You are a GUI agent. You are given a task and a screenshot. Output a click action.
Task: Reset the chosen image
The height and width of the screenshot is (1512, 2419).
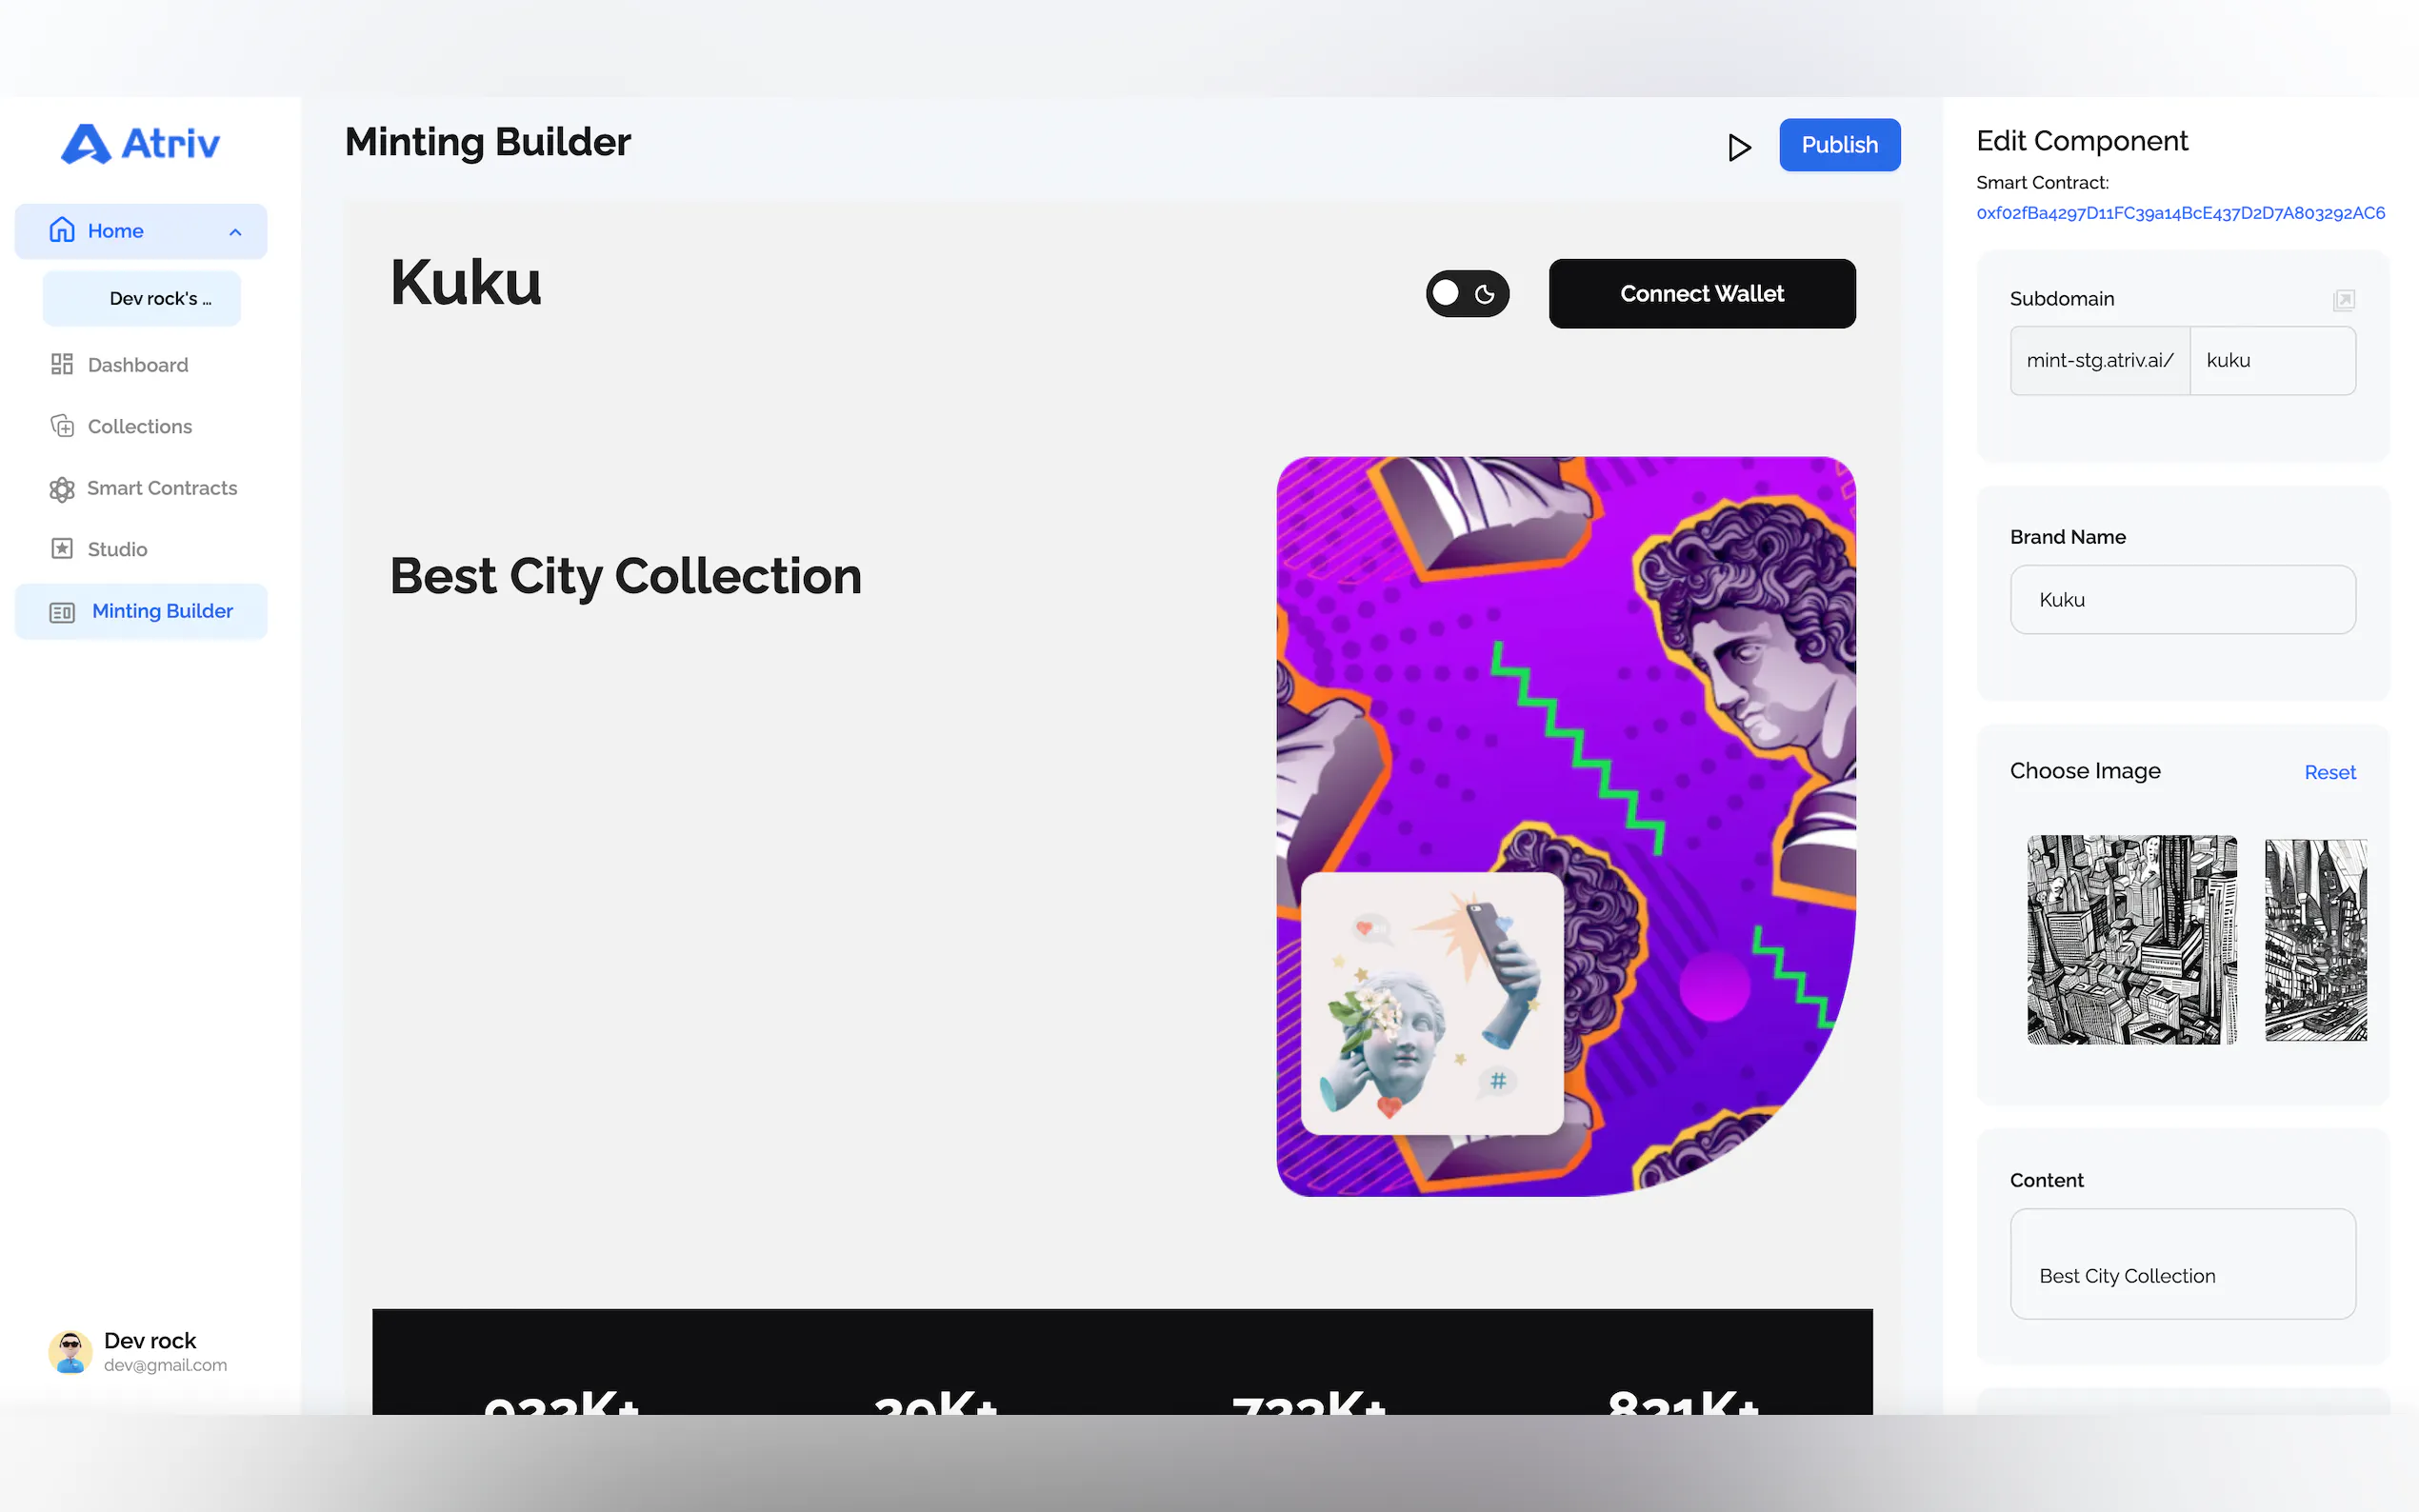(x=2329, y=772)
